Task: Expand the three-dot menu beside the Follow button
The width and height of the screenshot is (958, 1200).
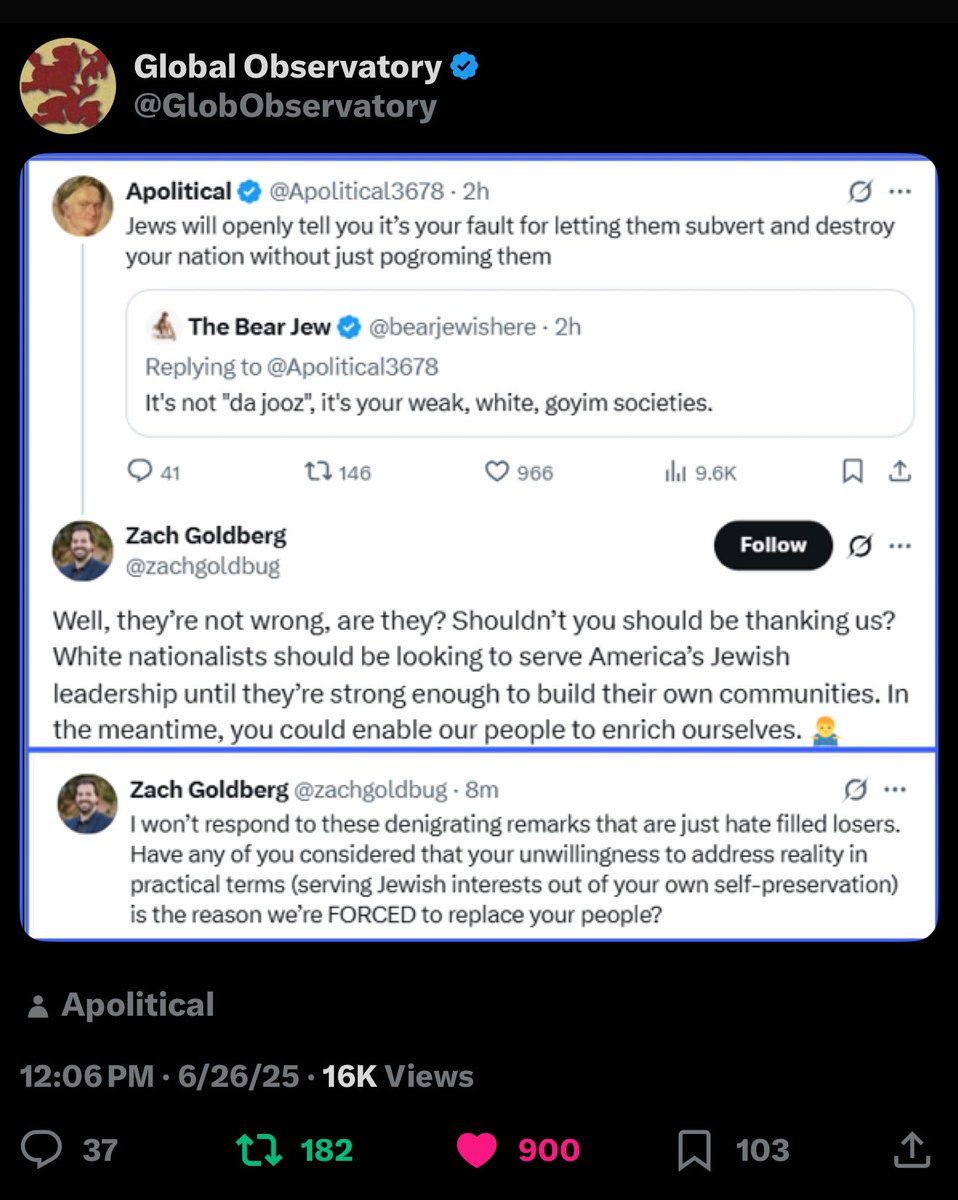Action: [x=899, y=546]
